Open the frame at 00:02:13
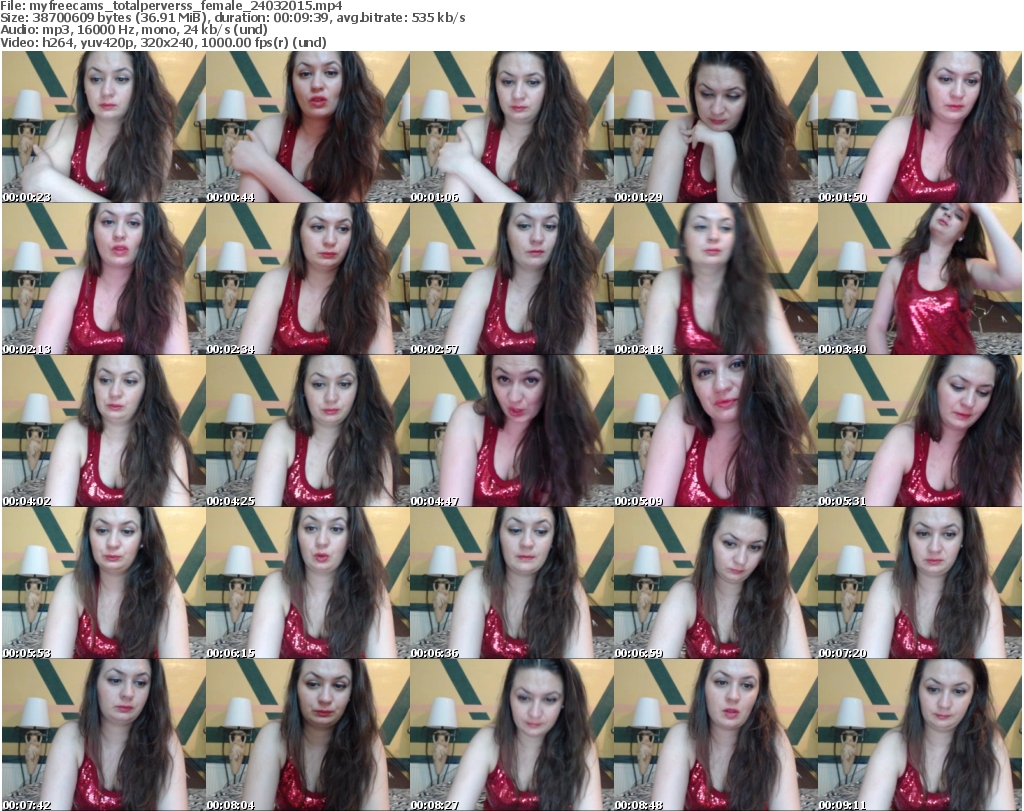 pyautogui.click(x=103, y=279)
